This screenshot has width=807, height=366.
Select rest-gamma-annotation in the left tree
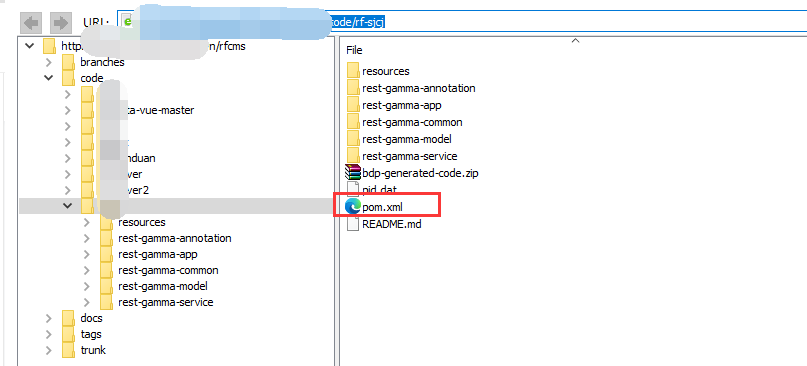point(174,238)
